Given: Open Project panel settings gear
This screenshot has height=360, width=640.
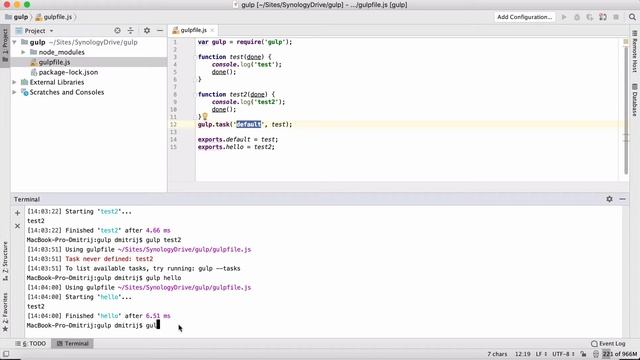Looking at the screenshot, I should click(x=147, y=31).
